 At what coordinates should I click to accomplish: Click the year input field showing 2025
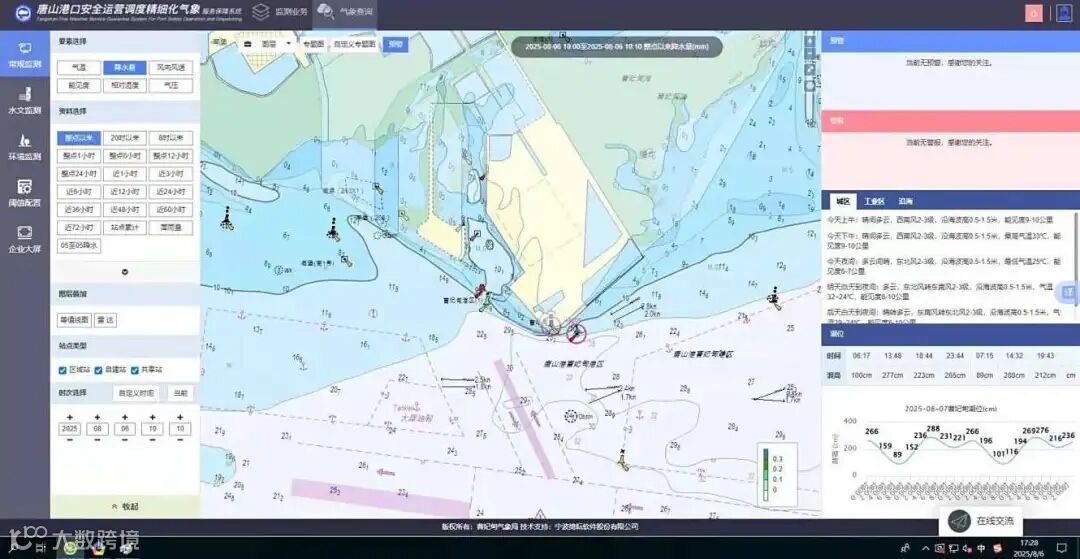pos(70,428)
